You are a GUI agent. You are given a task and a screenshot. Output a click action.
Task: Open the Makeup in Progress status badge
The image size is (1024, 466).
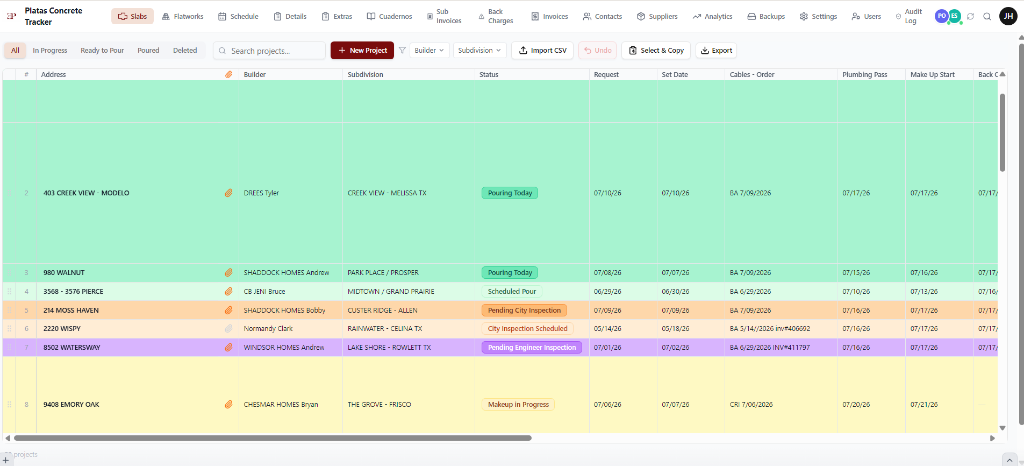click(x=518, y=405)
